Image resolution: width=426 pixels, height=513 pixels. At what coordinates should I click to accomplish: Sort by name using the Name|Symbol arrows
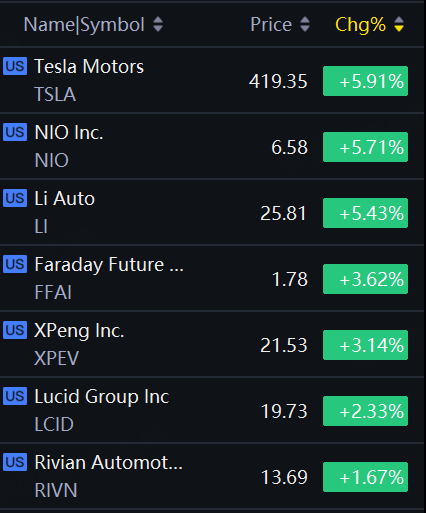[x=158, y=24]
